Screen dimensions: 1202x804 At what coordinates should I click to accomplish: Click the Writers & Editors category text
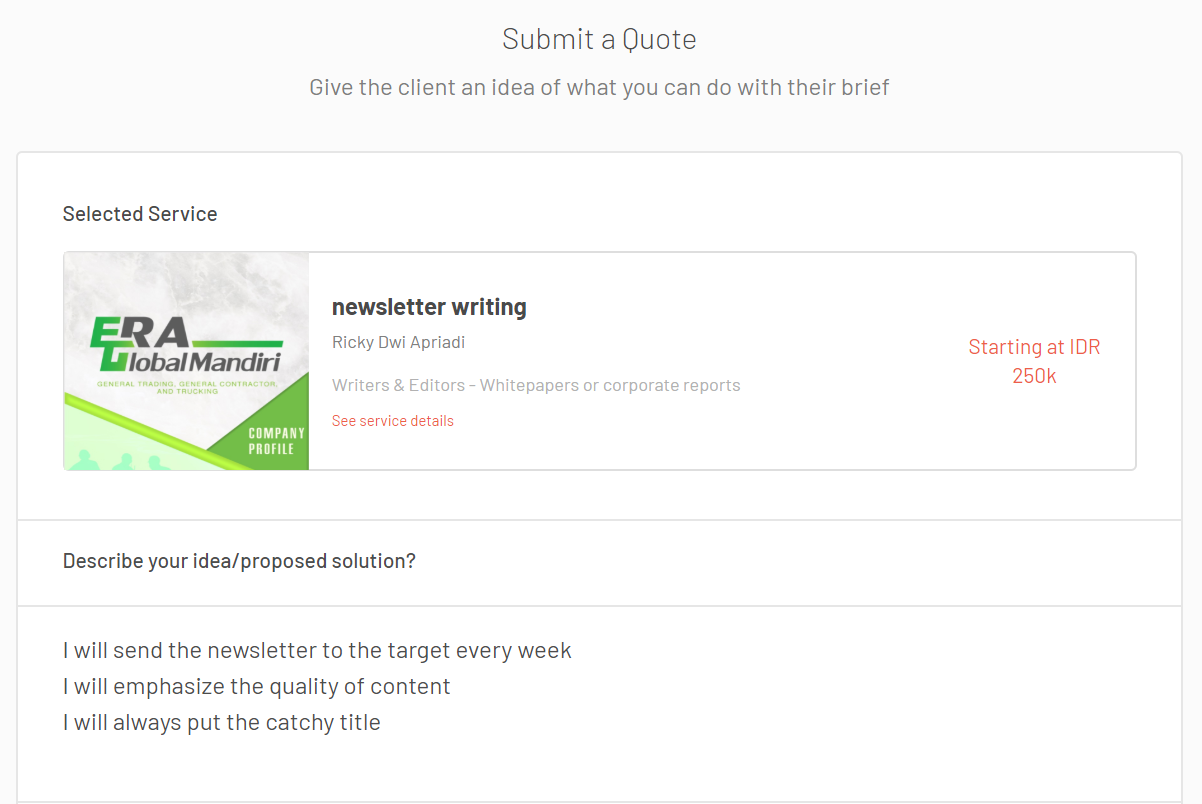pos(536,385)
